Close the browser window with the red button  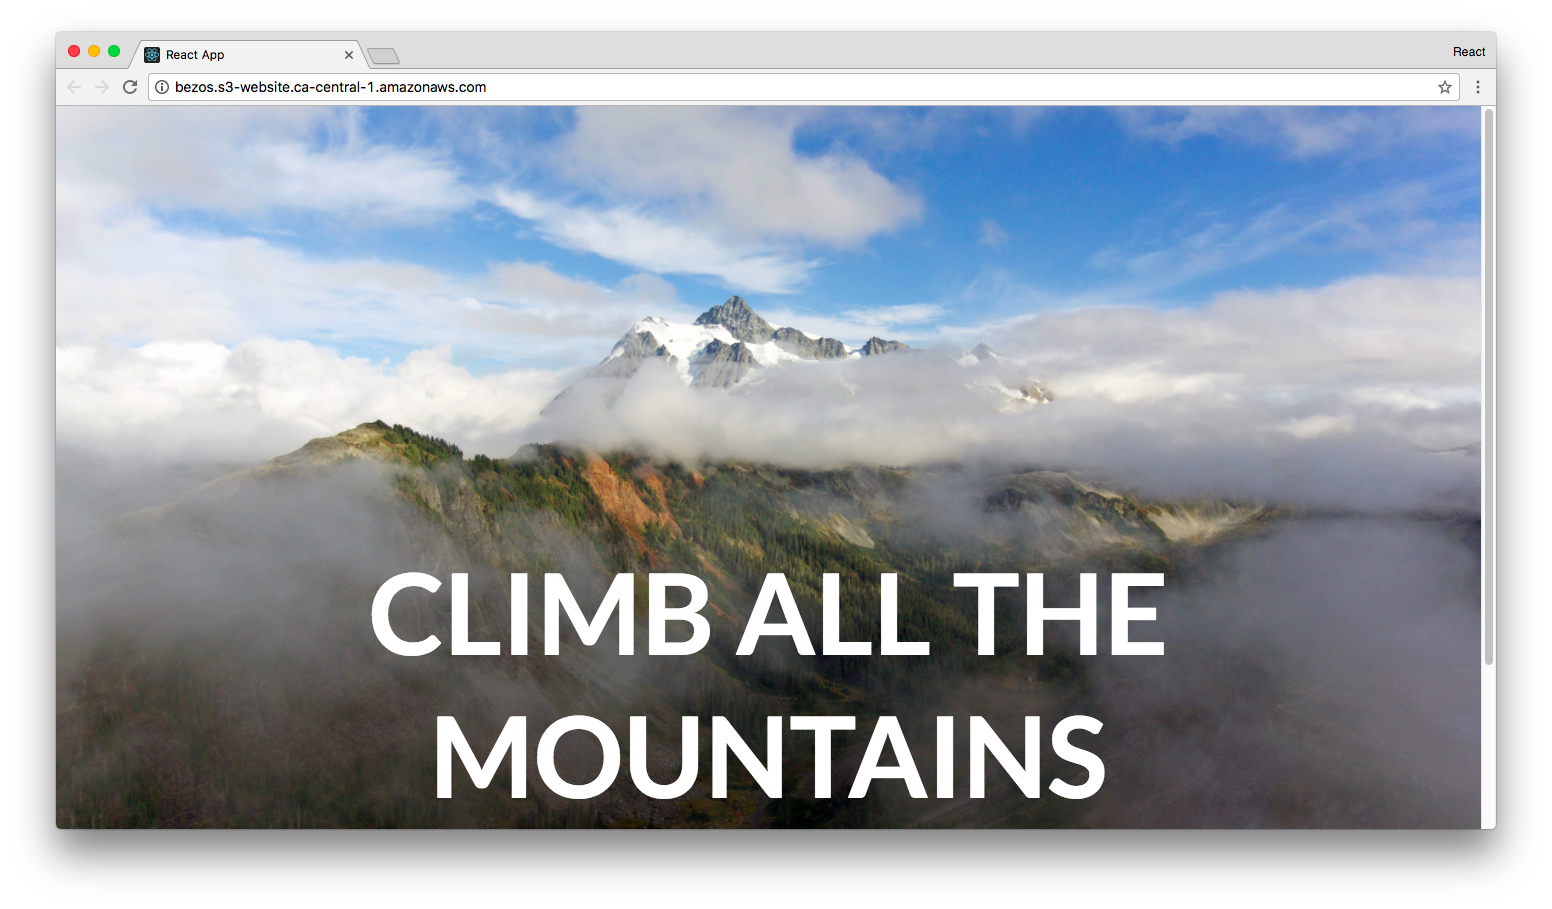(74, 51)
